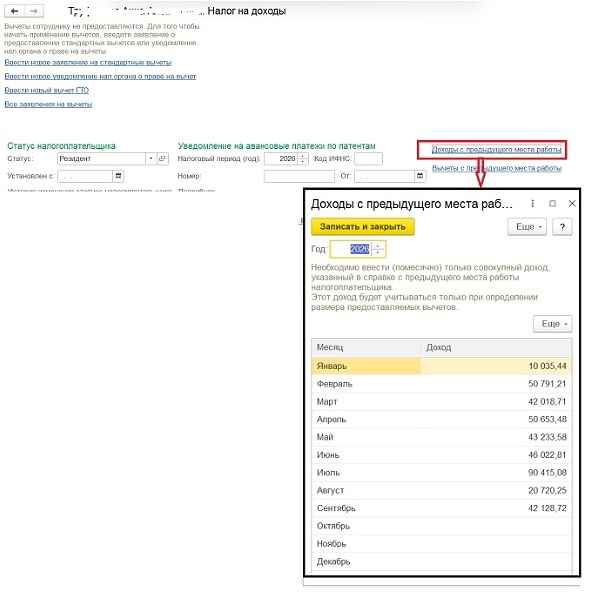Click income value 50 791,21

click(547, 384)
